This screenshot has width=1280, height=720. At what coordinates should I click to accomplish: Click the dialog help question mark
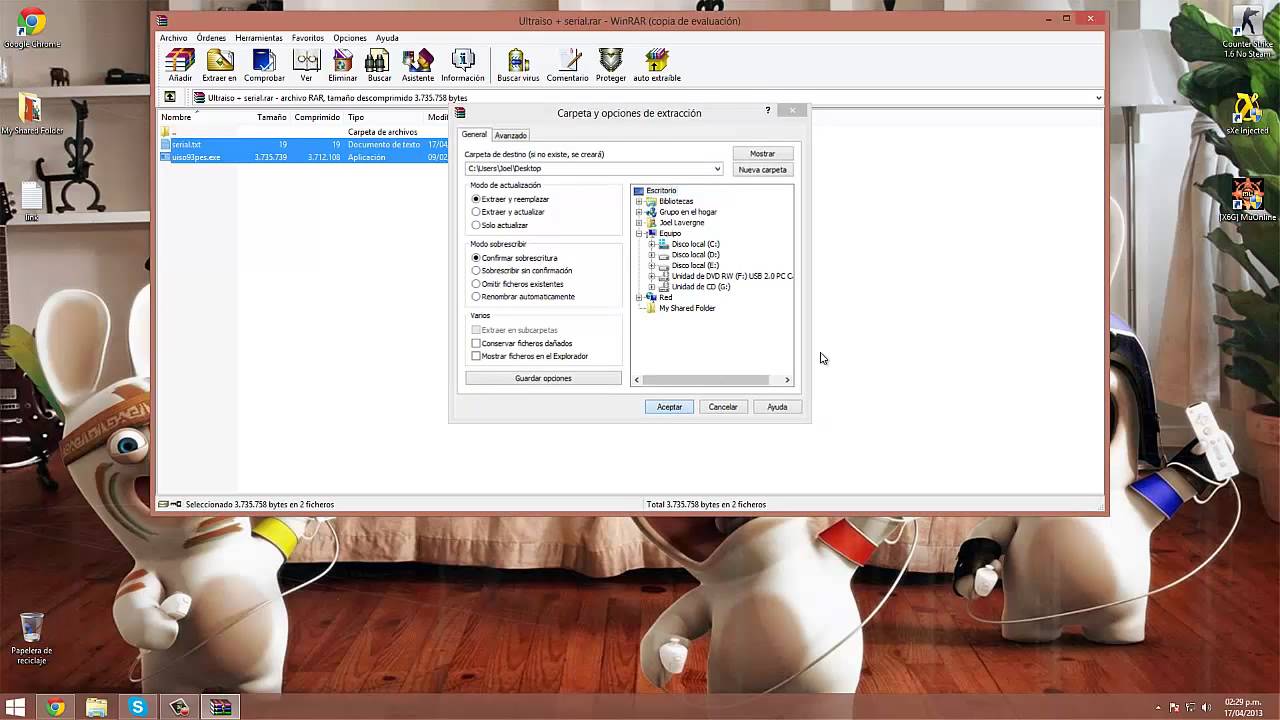768,110
